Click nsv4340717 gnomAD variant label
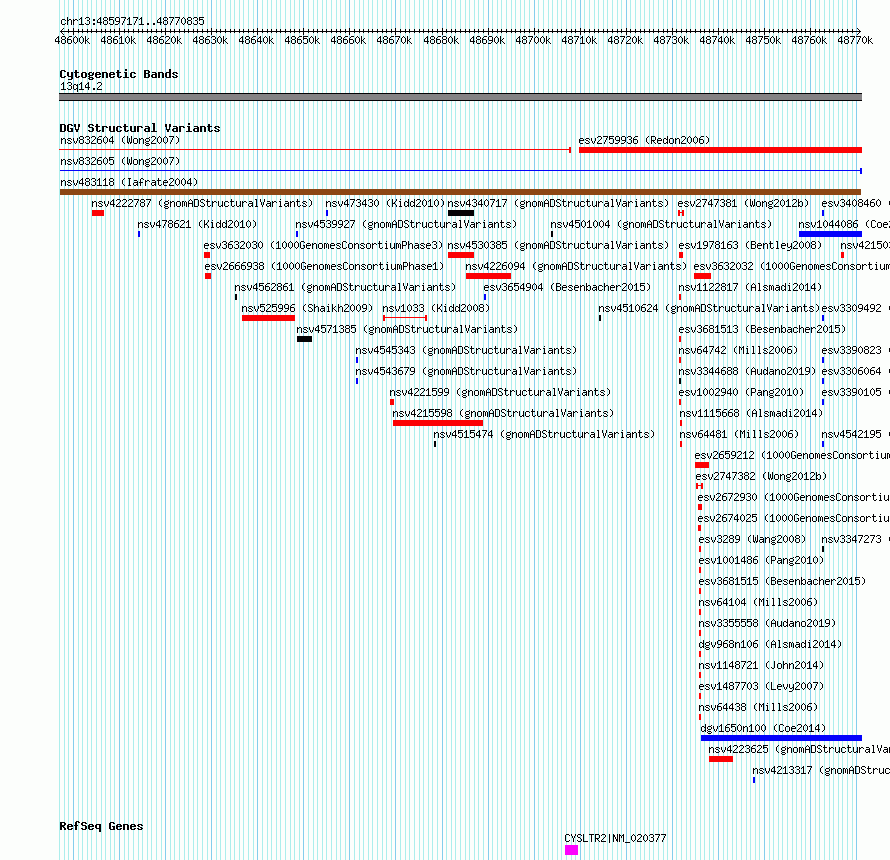The height and width of the screenshot is (860, 890). pos(558,203)
